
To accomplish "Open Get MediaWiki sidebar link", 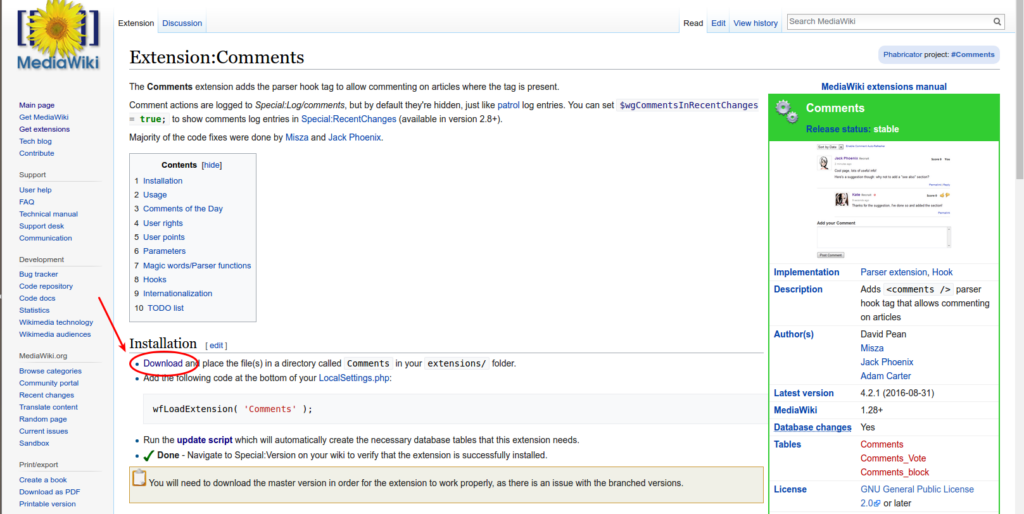I will pos(44,117).
